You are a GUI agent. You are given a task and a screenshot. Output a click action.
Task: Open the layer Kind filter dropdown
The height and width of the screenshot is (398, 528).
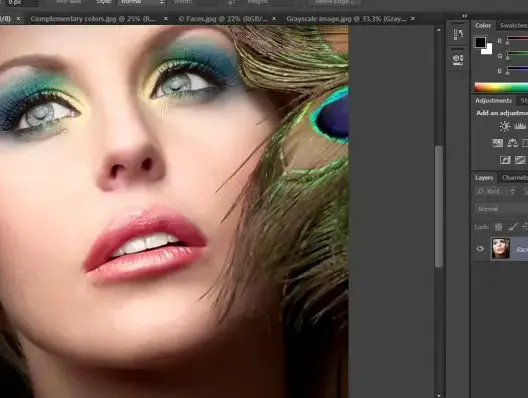tap(496, 191)
